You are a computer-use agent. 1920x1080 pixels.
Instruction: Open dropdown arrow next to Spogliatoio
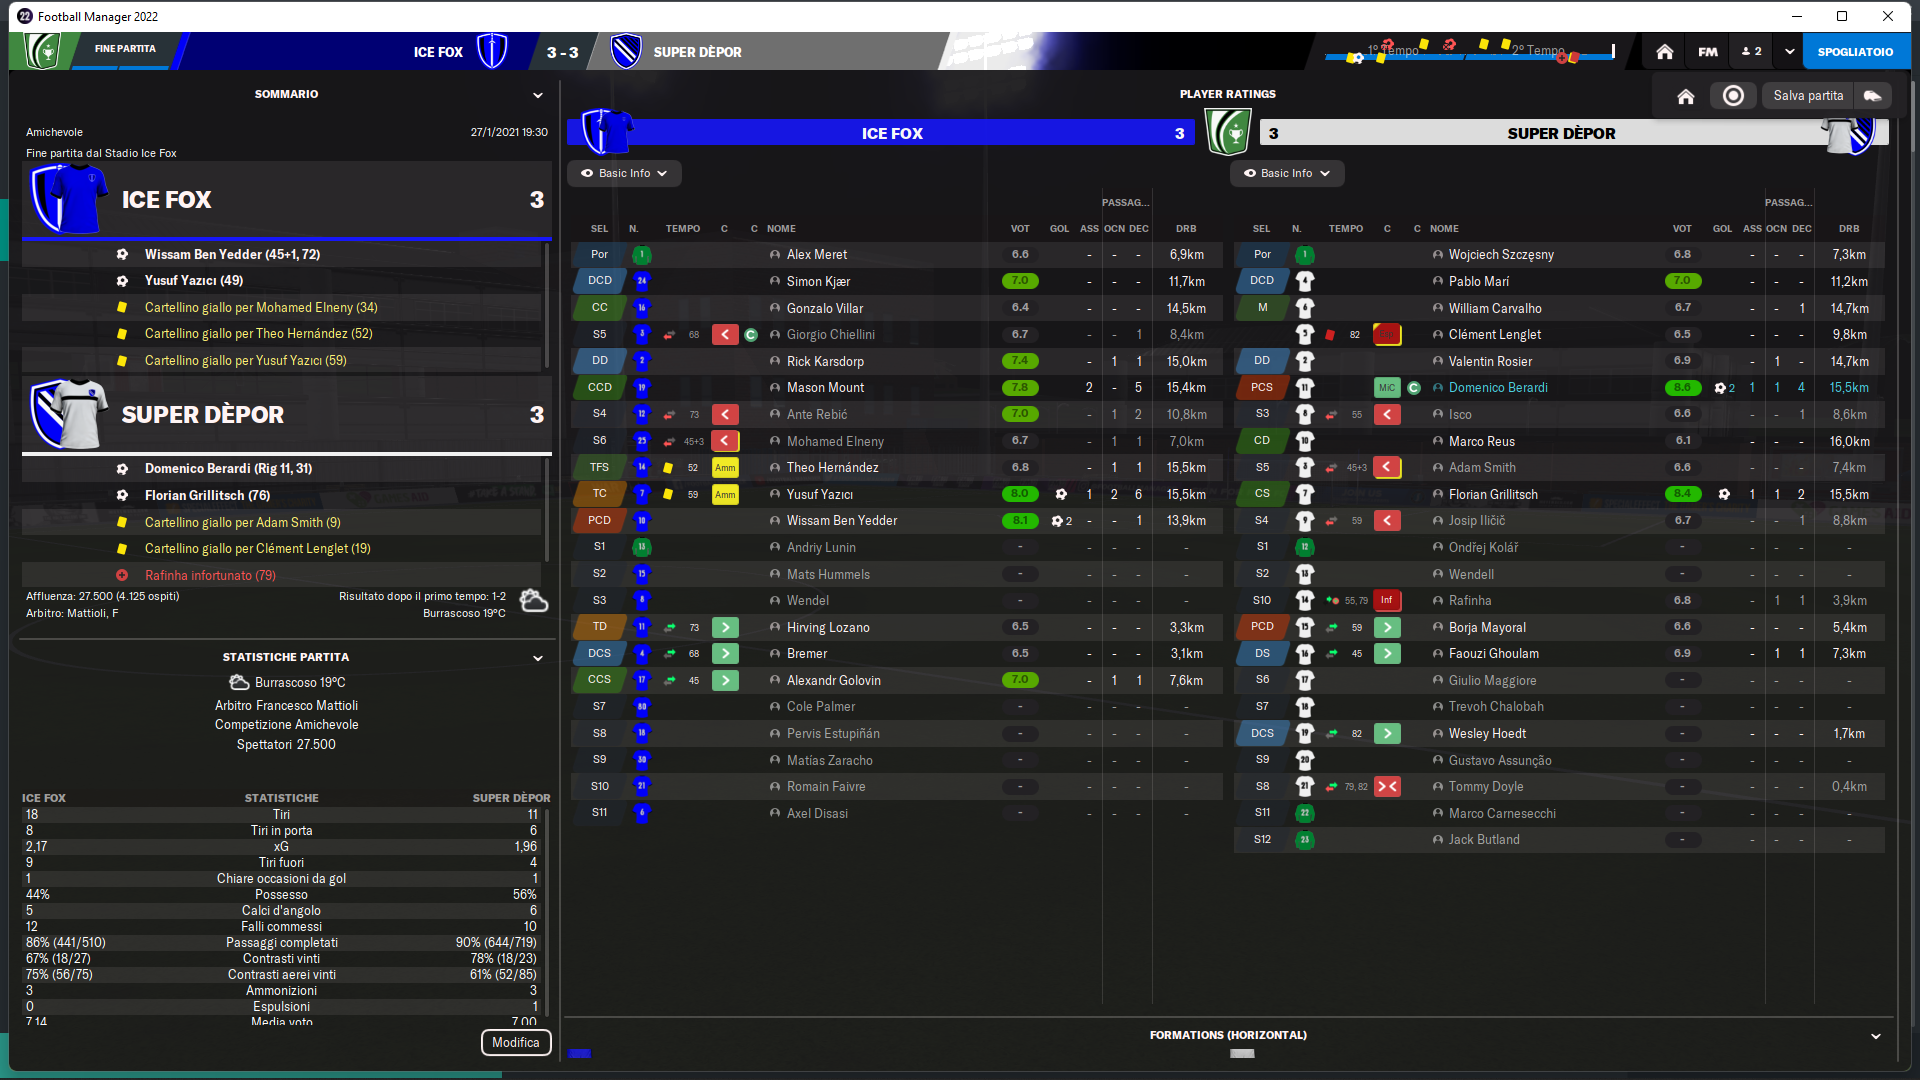1789,52
